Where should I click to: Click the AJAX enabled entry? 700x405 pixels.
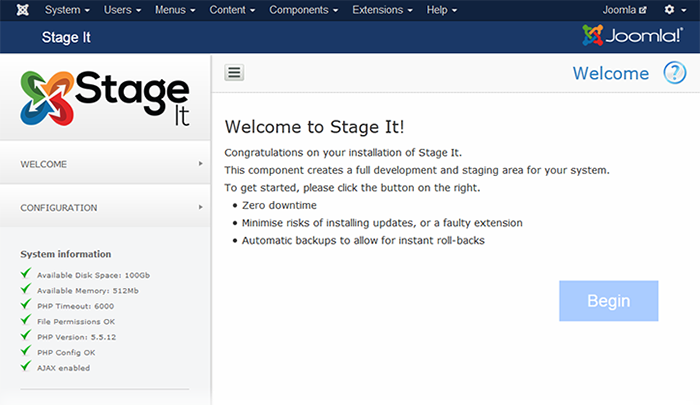coord(63,368)
